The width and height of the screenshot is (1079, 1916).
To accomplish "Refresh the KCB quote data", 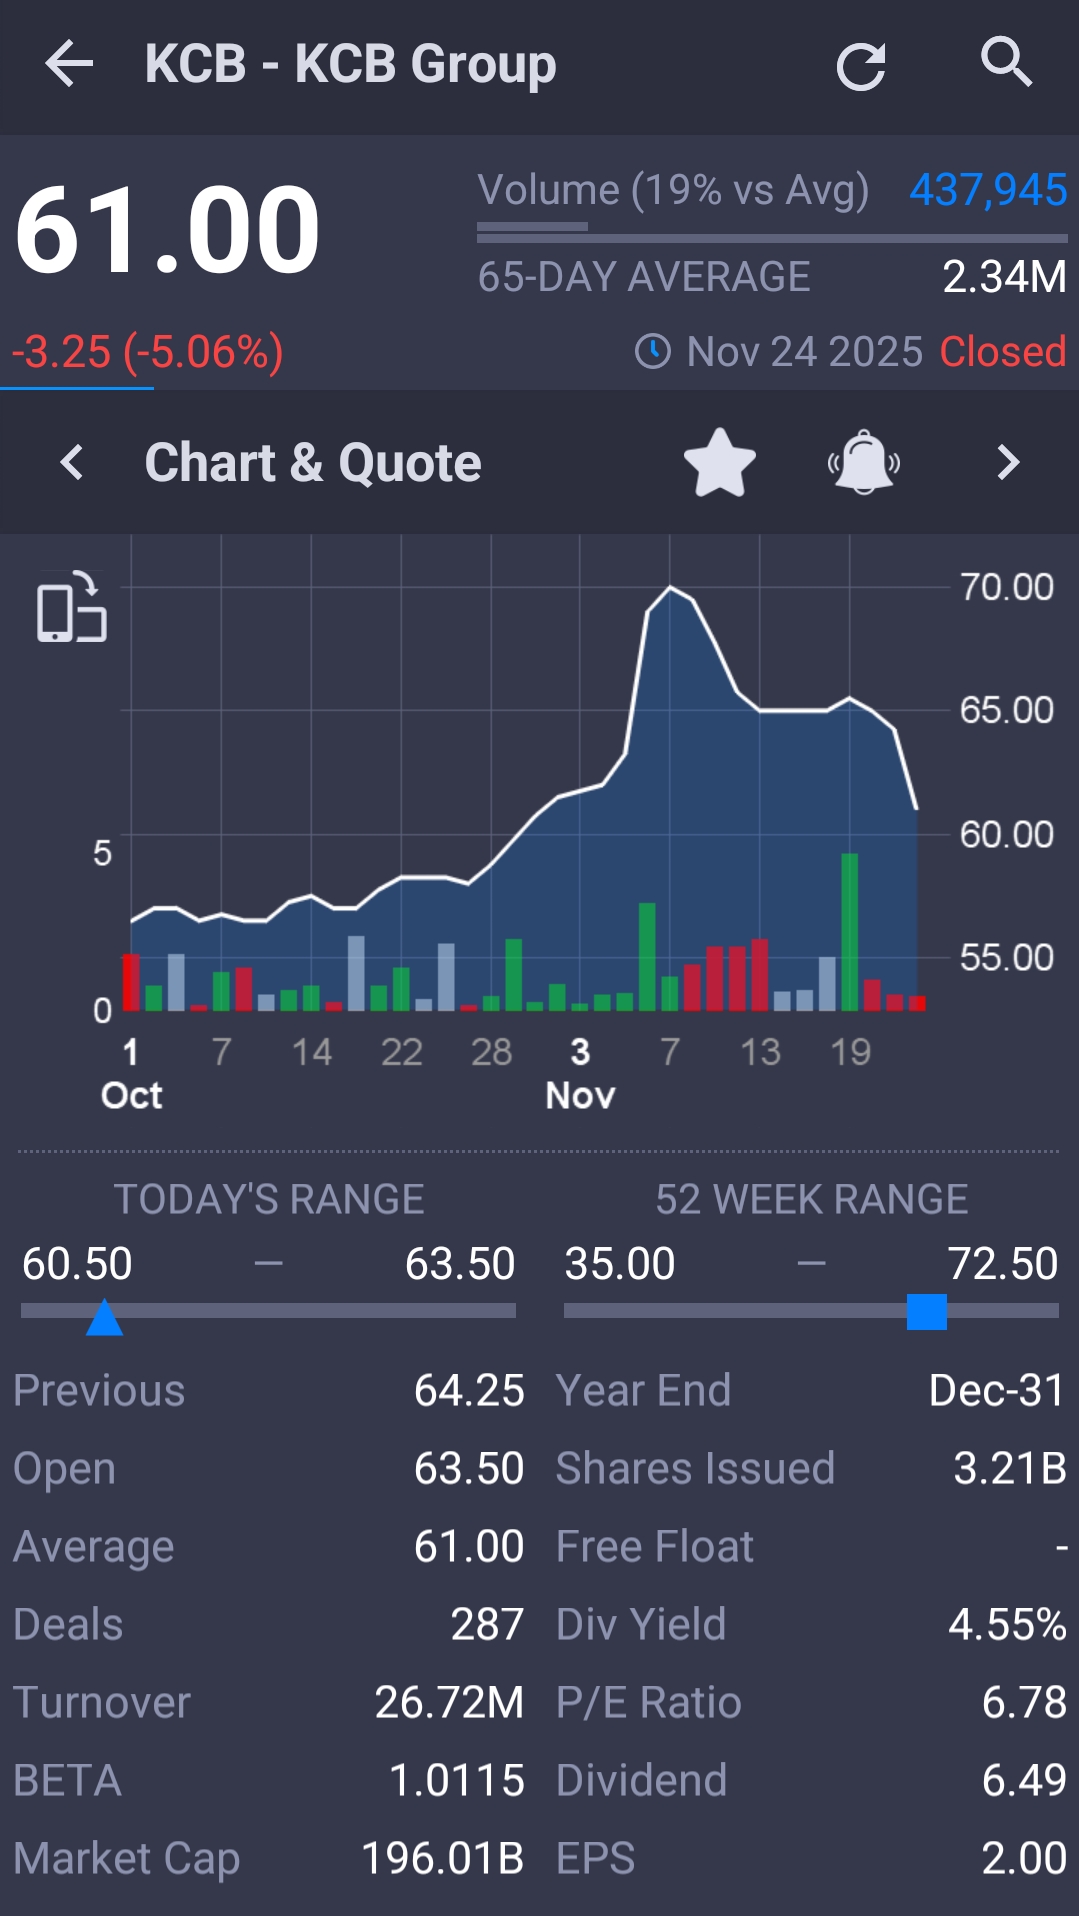I will [x=860, y=66].
